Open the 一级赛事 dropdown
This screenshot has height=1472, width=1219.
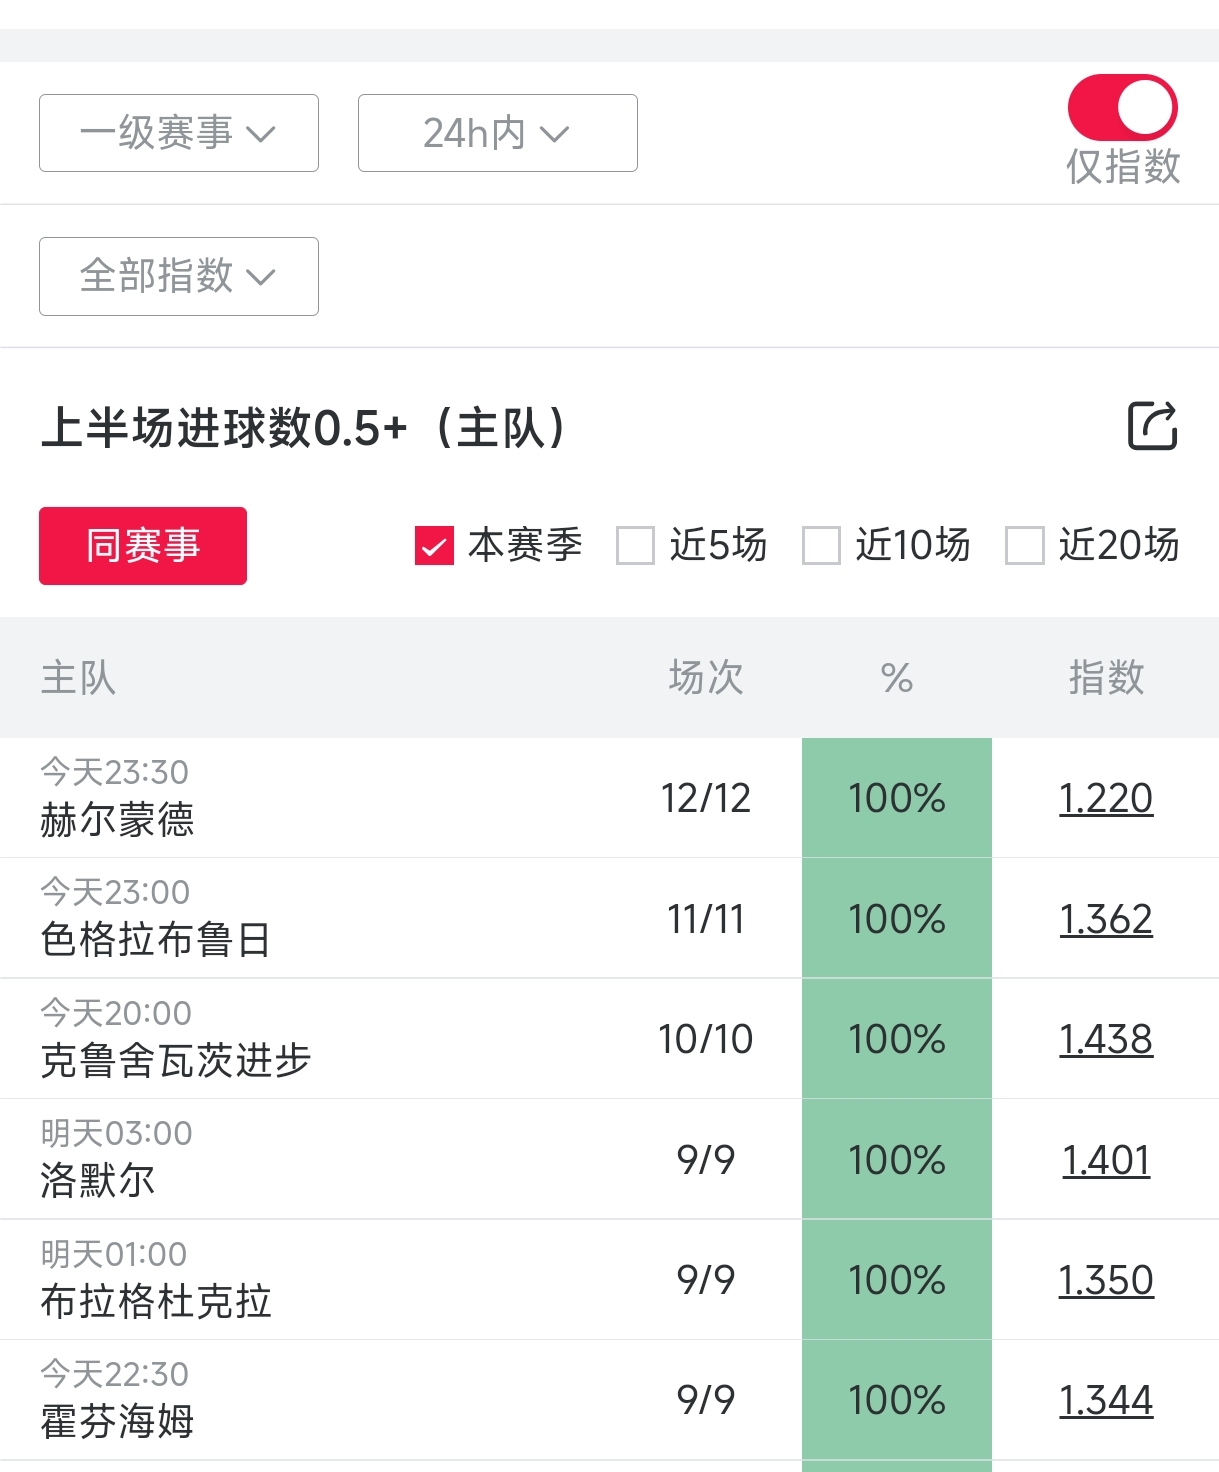179,133
